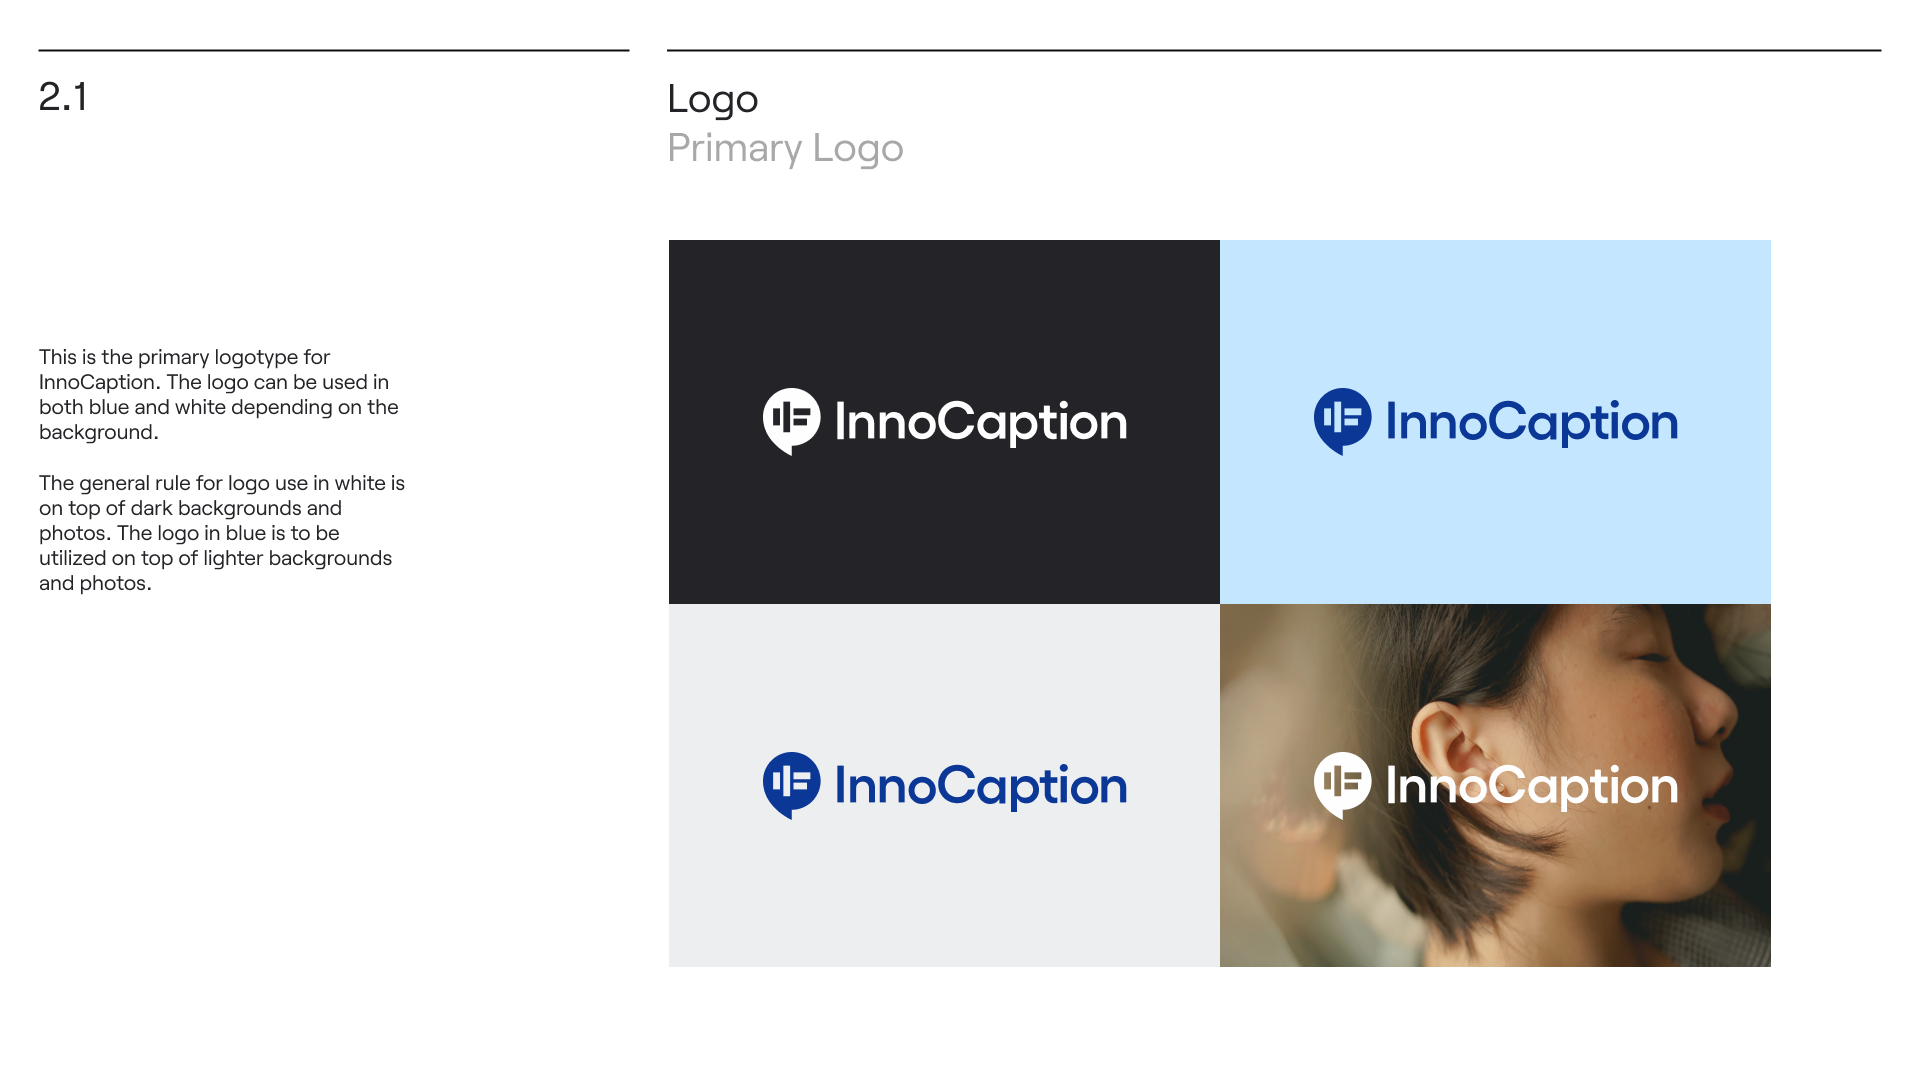Click the section number 2.1
The image size is (1920, 1080).
(63, 97)
